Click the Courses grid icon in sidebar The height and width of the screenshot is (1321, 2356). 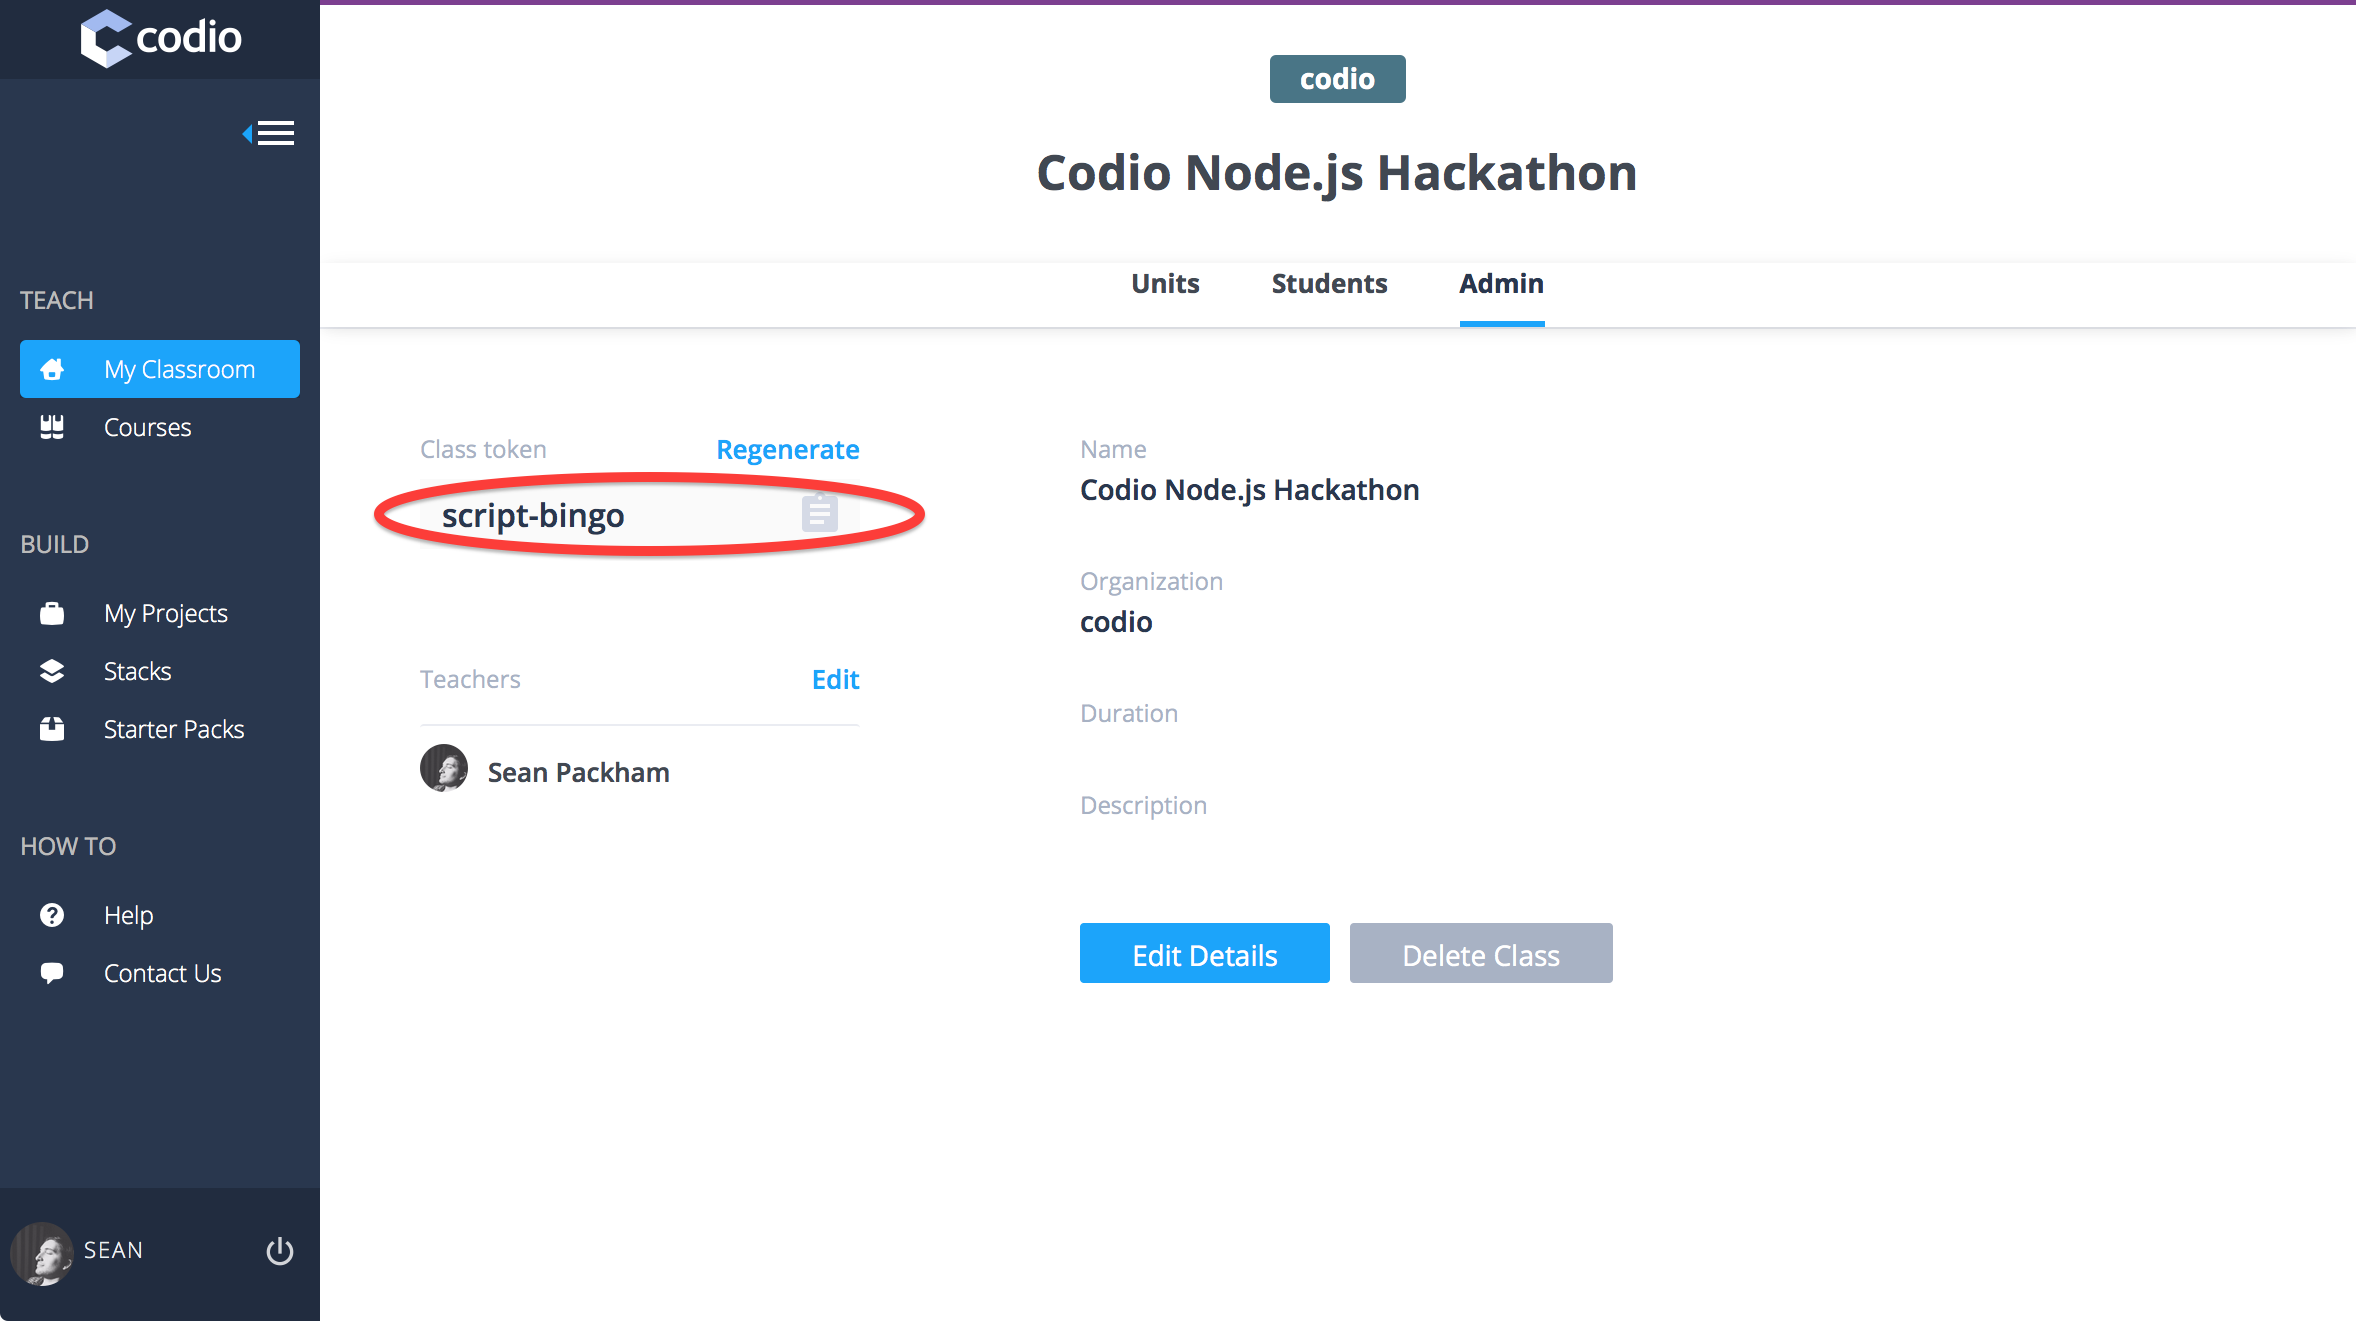[52, 426]
